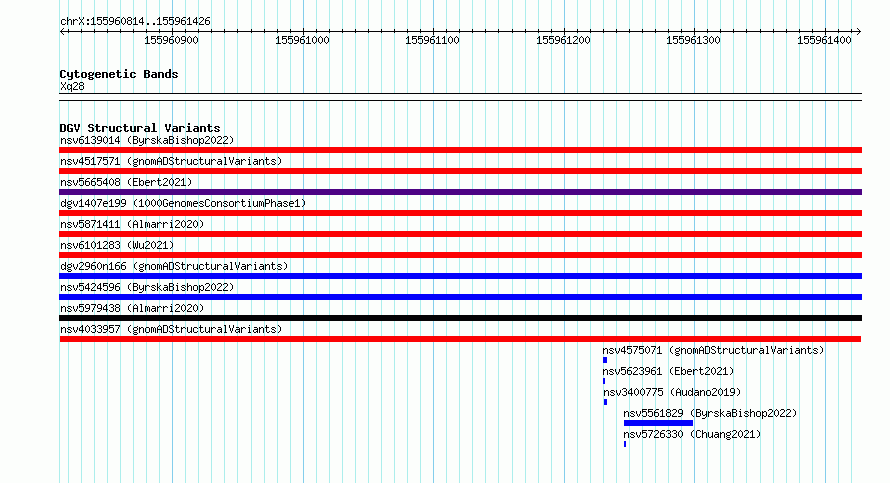The width and height of the screenshot is (890, 483).
Task: Open variant nsv5665408 (Ebert2021) label
Action: [126, 182]
